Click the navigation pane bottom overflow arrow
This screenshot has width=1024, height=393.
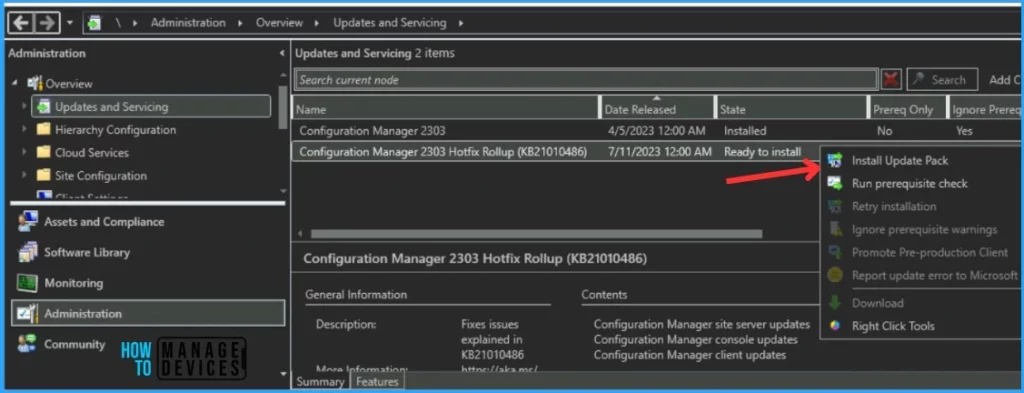point(283,374)
